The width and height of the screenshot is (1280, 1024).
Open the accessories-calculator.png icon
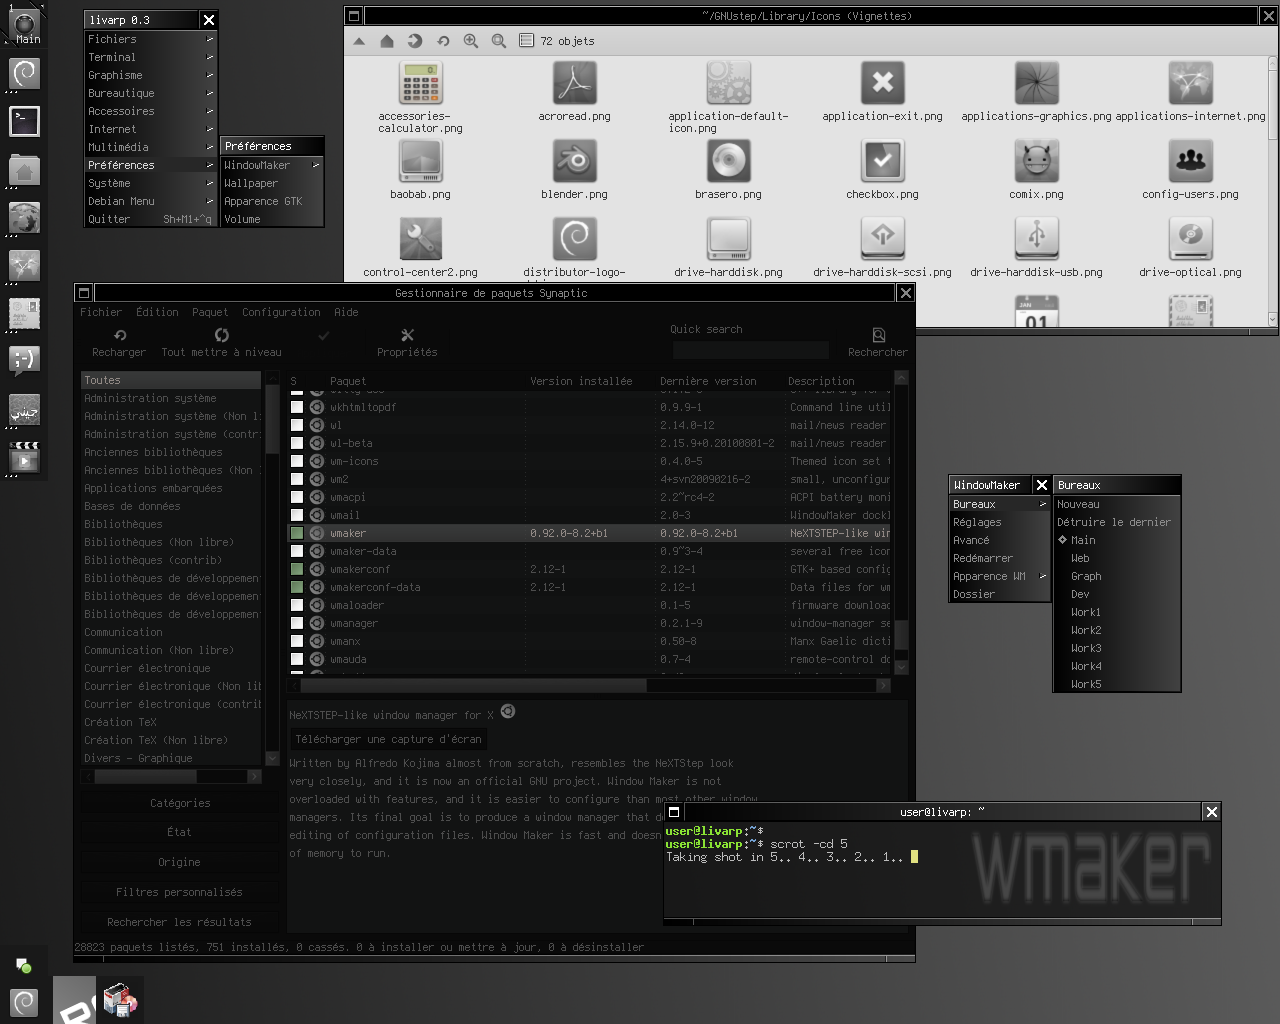[x=420, y=83]
